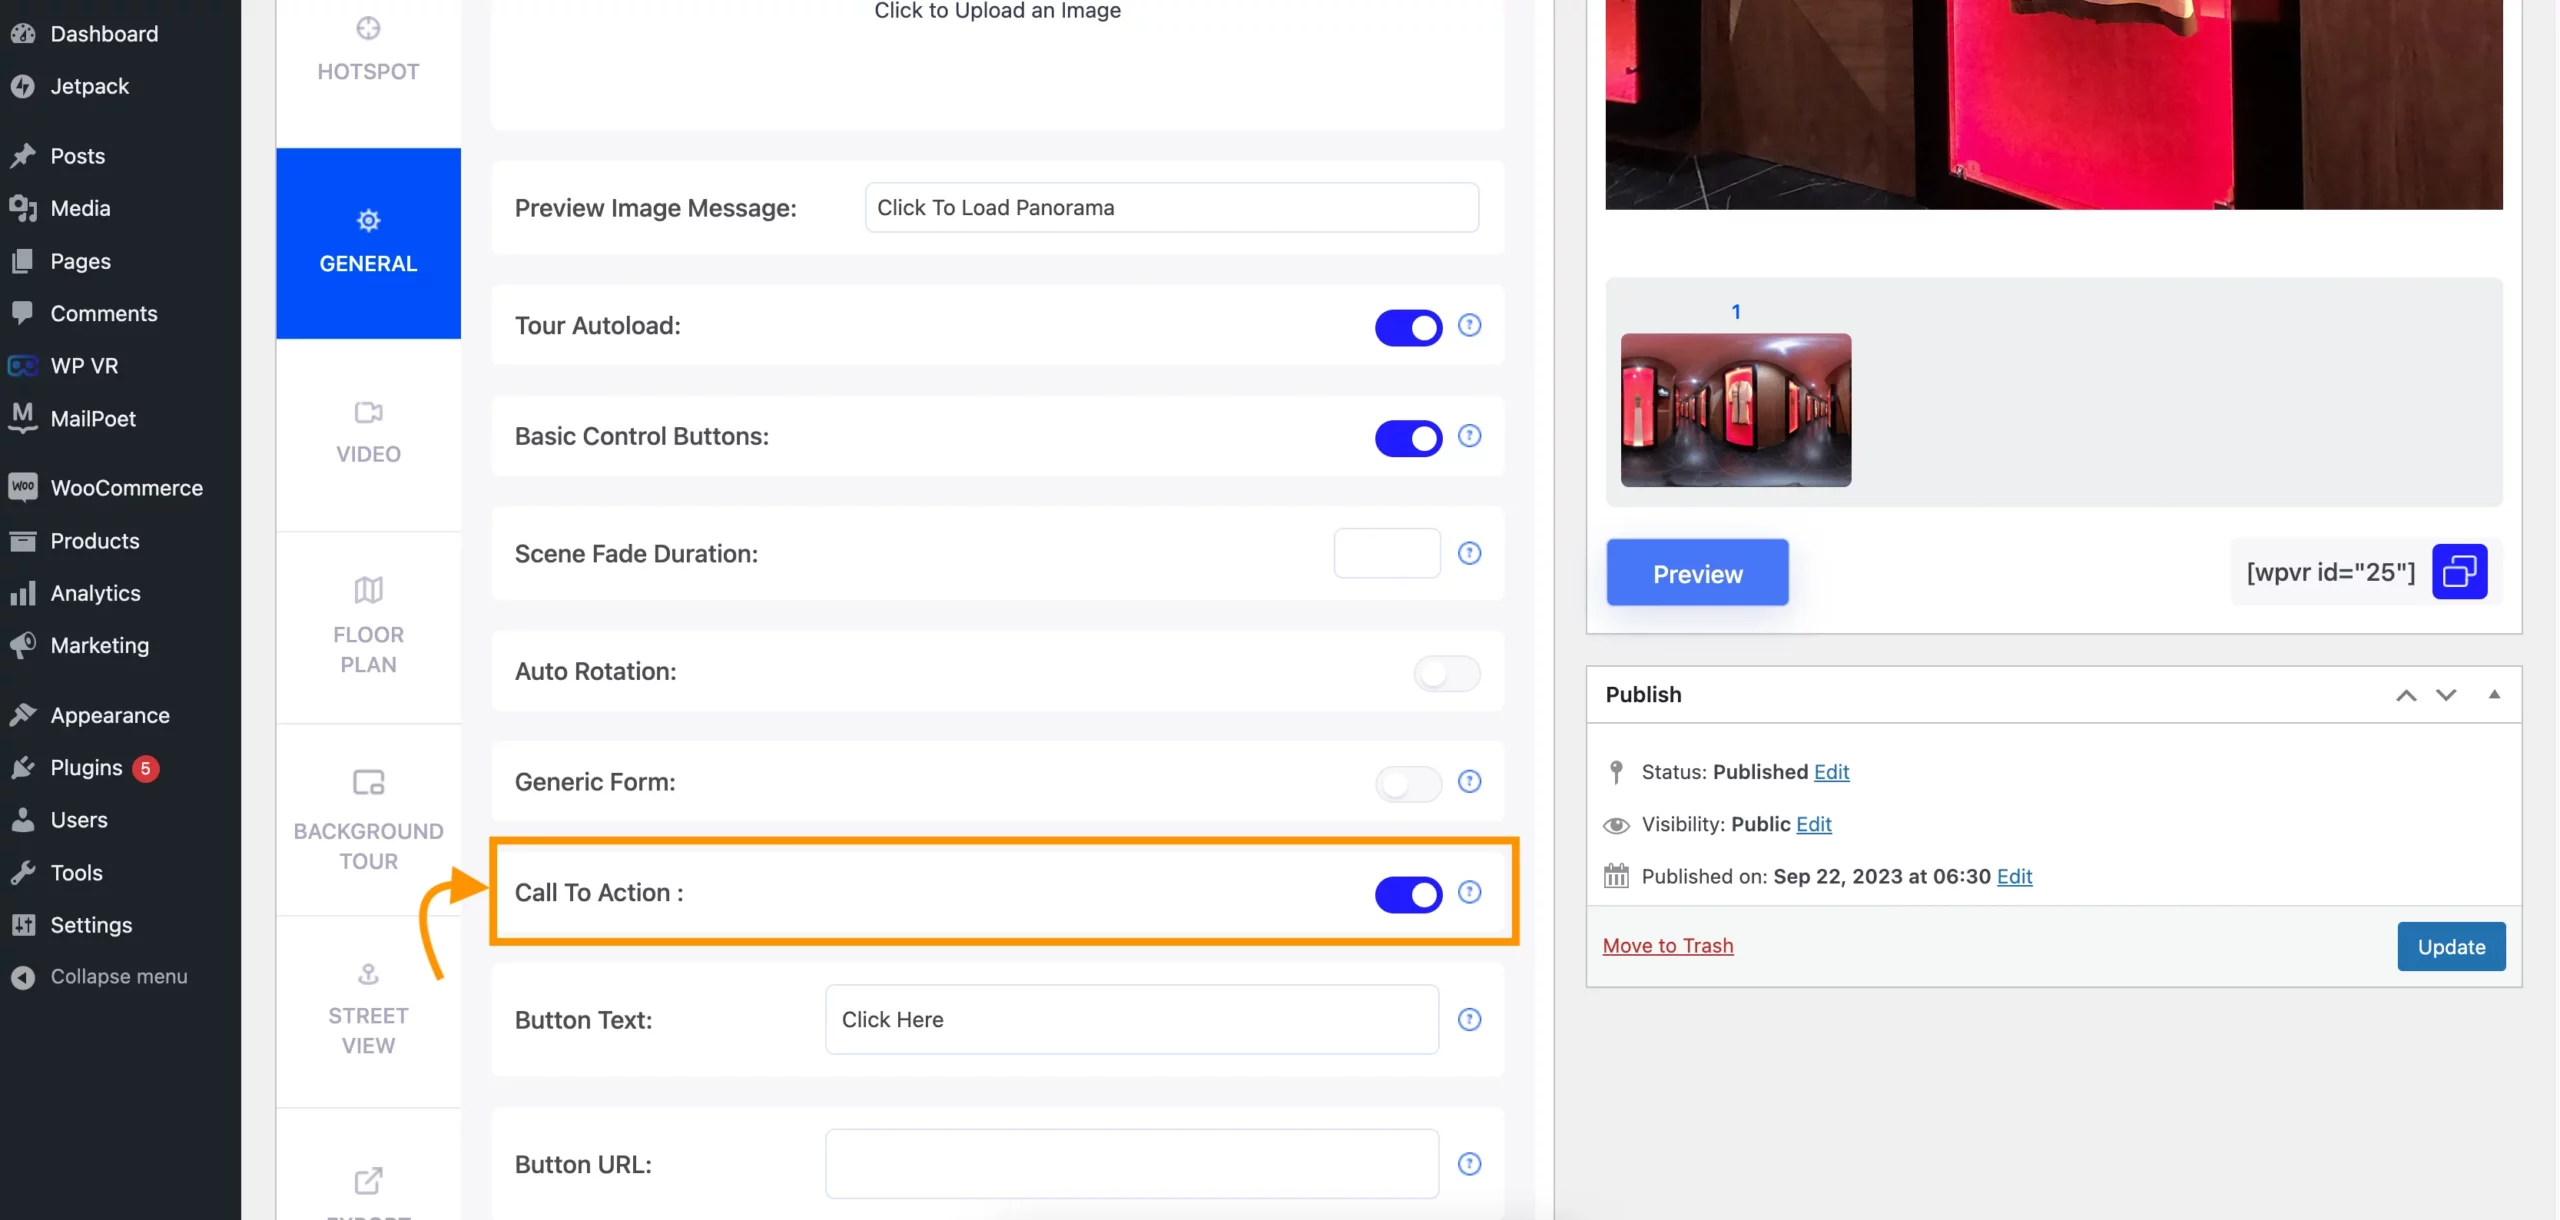This screenshot has height=1220, width=2560.
Task: Click the Hotspot icon in sidebar
Action: [x=367, y=28]
